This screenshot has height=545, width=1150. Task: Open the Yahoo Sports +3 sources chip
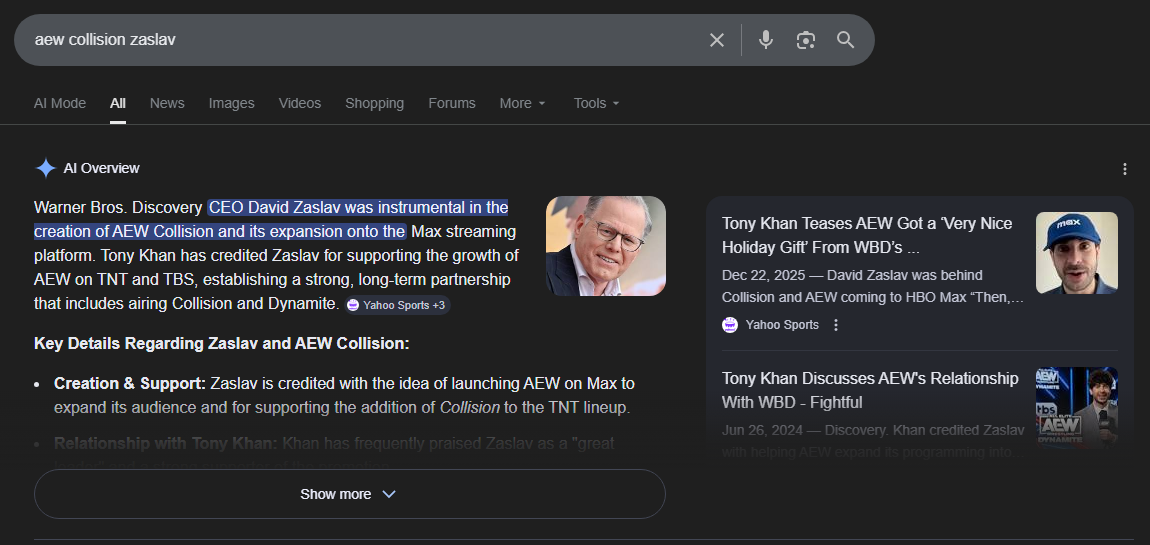397,305
